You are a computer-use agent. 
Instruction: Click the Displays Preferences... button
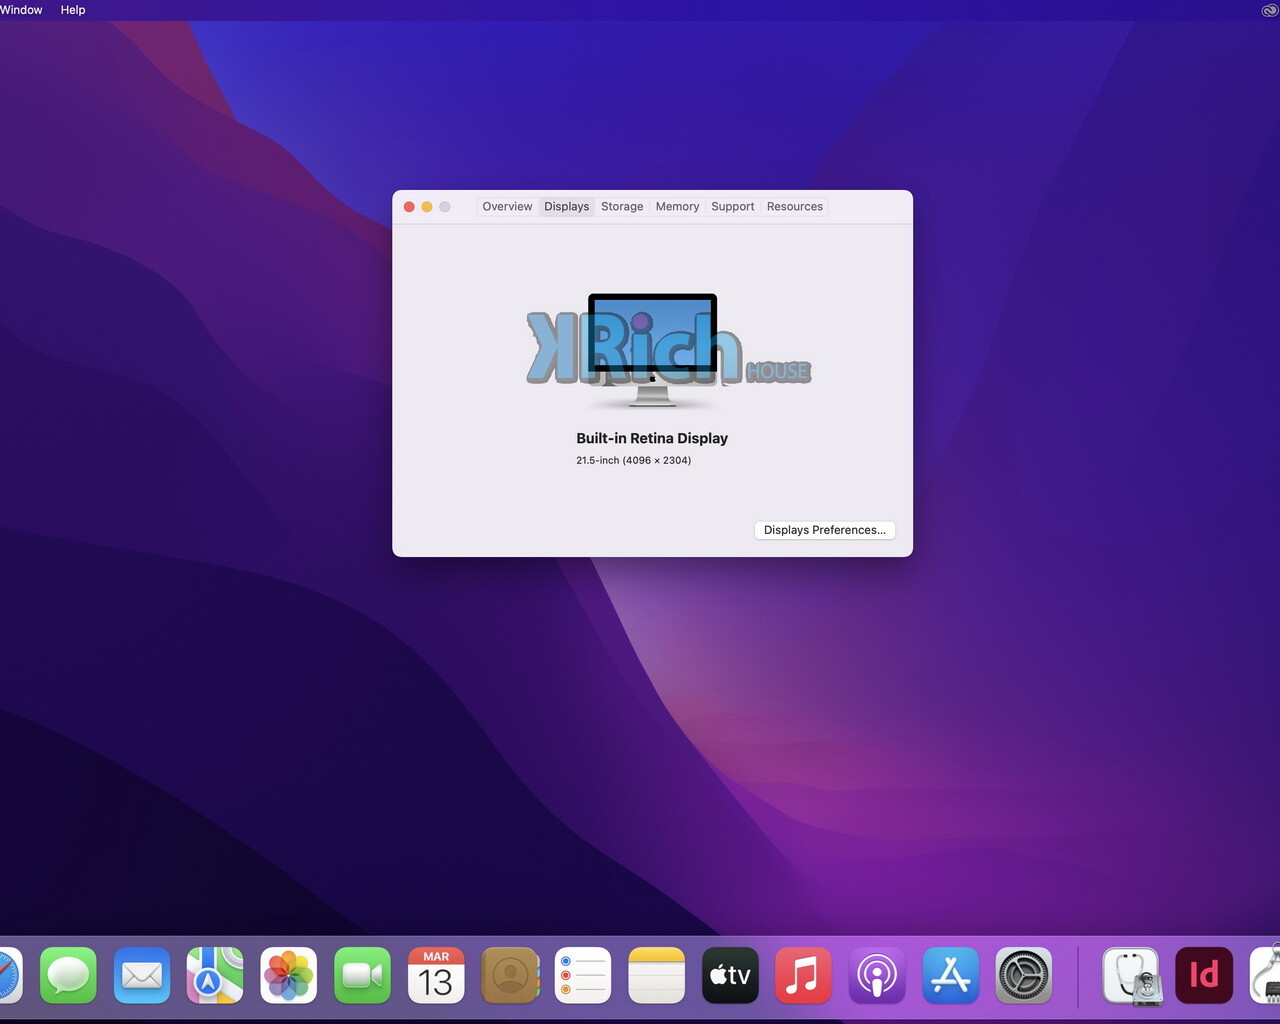click(x=825, y=530)
